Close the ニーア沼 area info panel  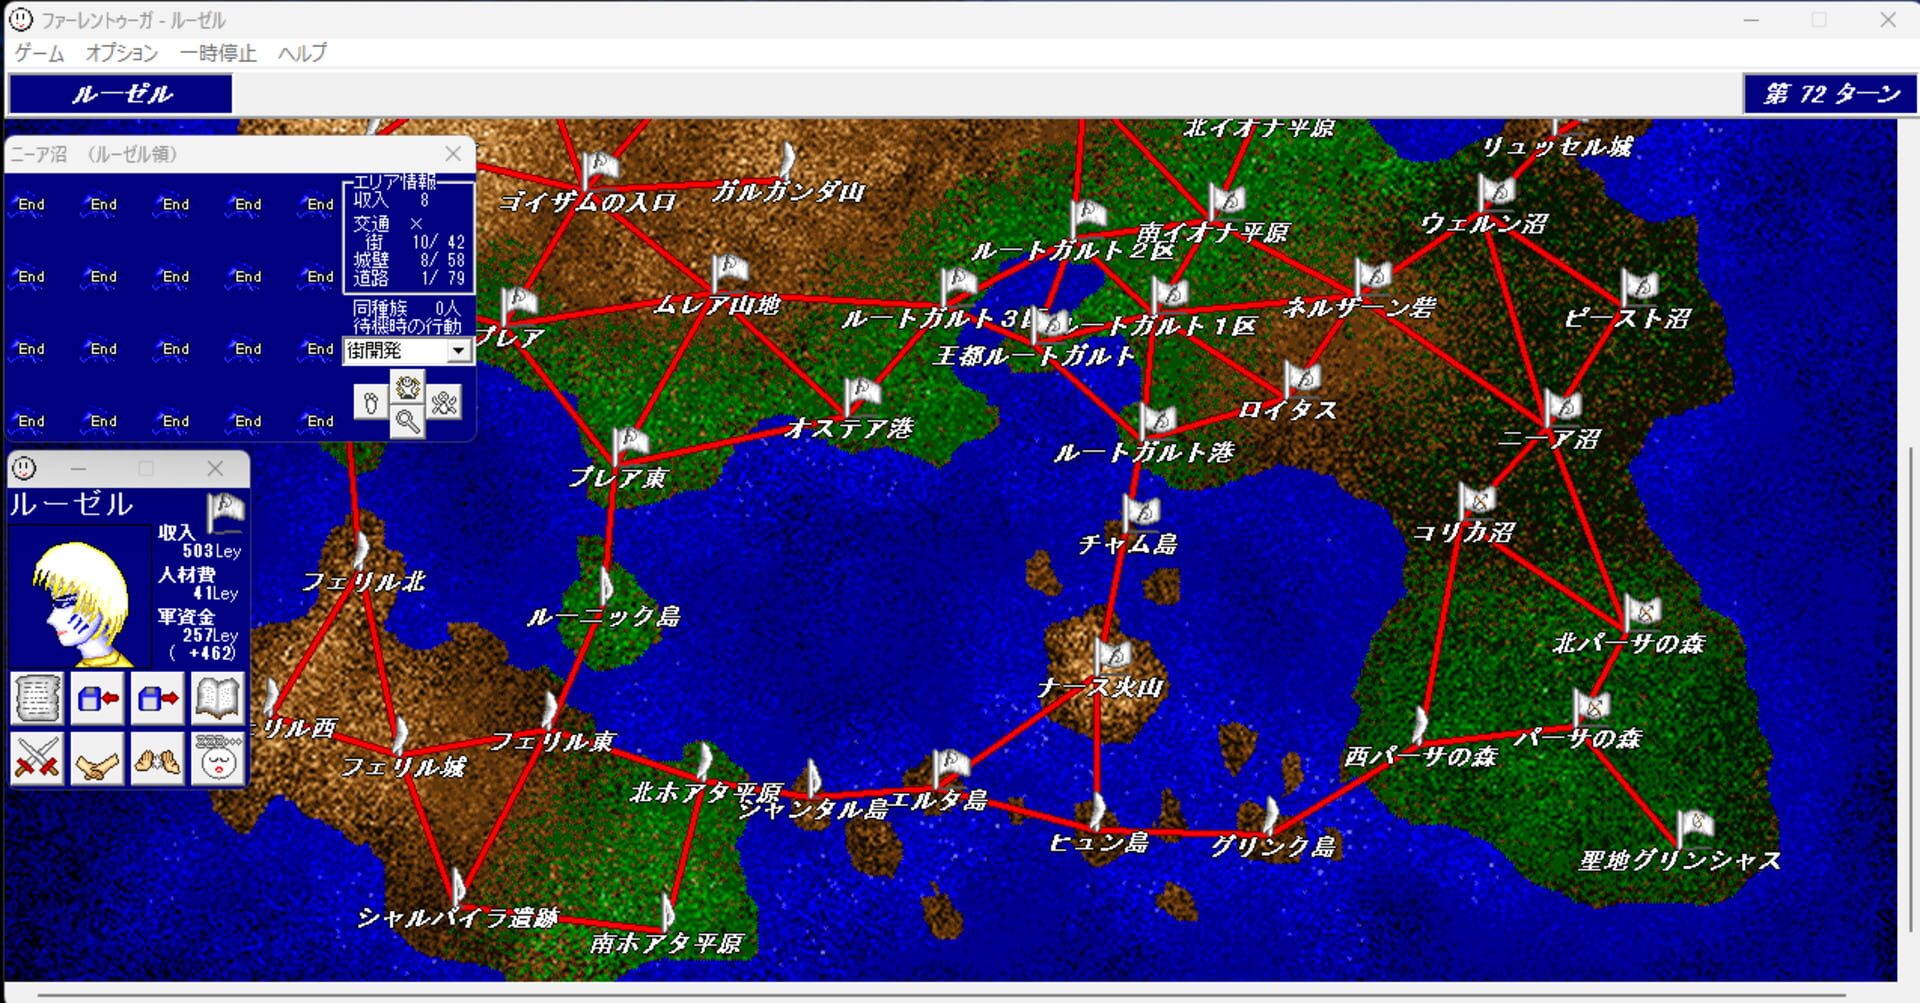pyautogui.click(x=453, y=153)
